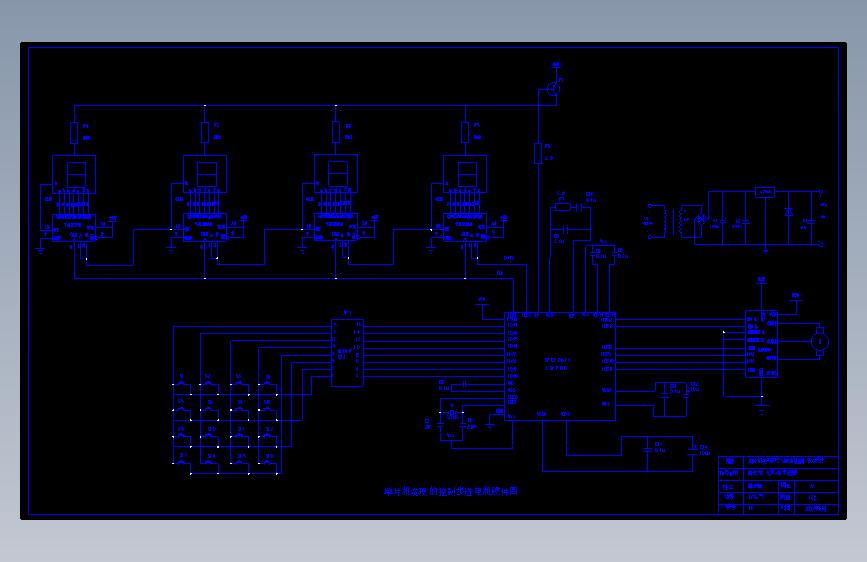Click the resistor above the third display
The height and width of the screenshot is (562, 867).
pyautogui.click(x=336, y=132)
